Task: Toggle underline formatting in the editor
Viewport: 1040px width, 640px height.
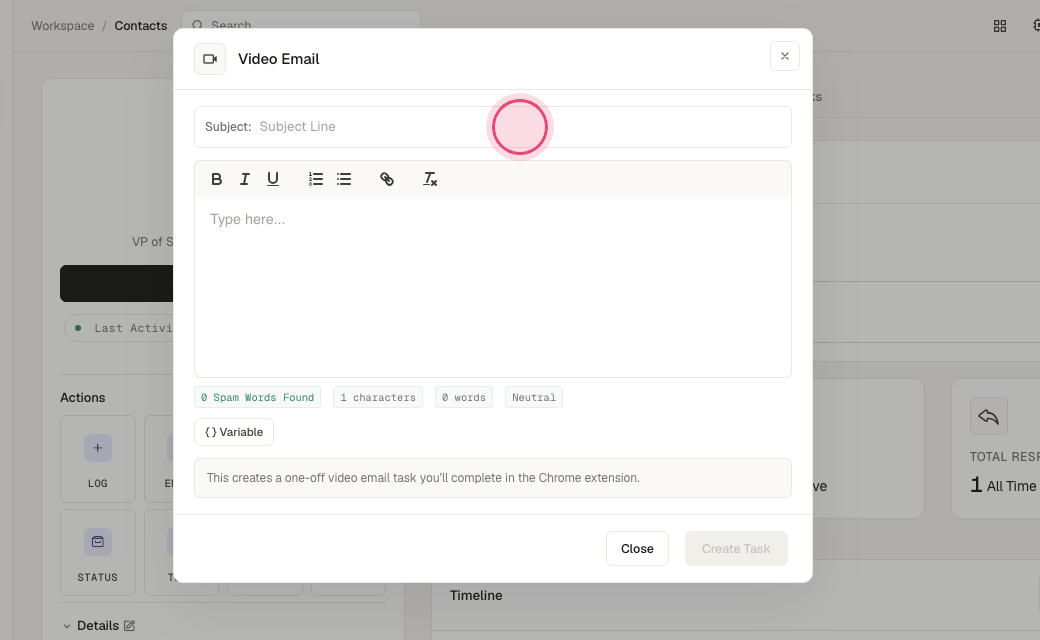Action: pyautogui.click(x=273, y=179)
